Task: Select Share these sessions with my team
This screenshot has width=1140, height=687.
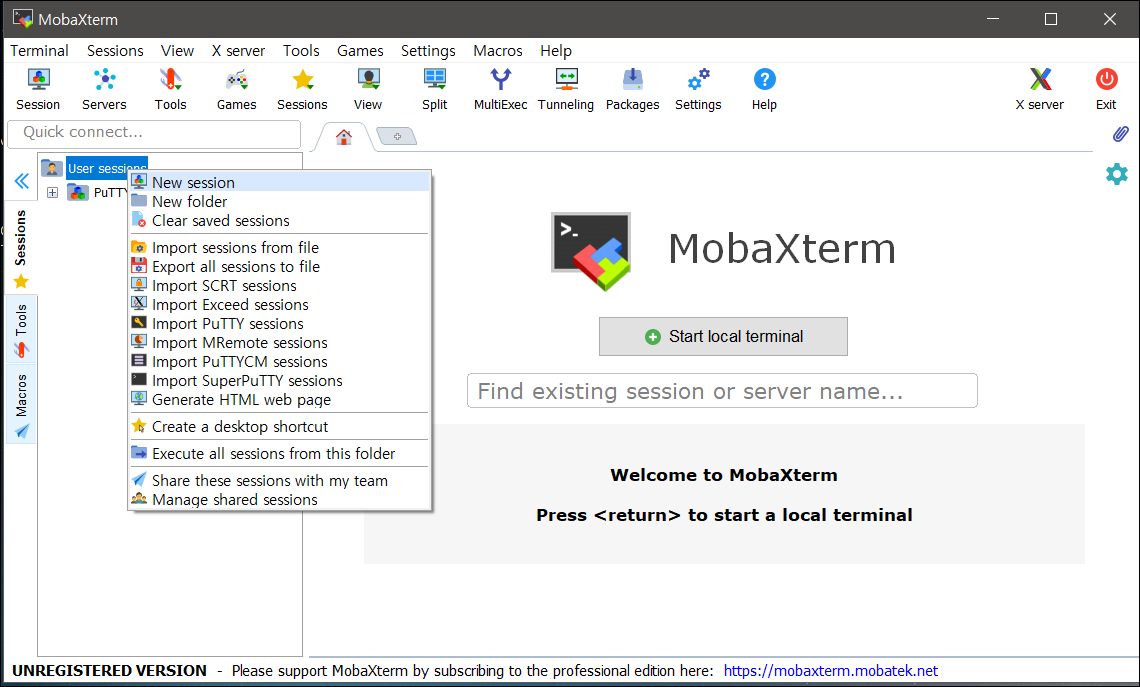Action: [280, 481]
